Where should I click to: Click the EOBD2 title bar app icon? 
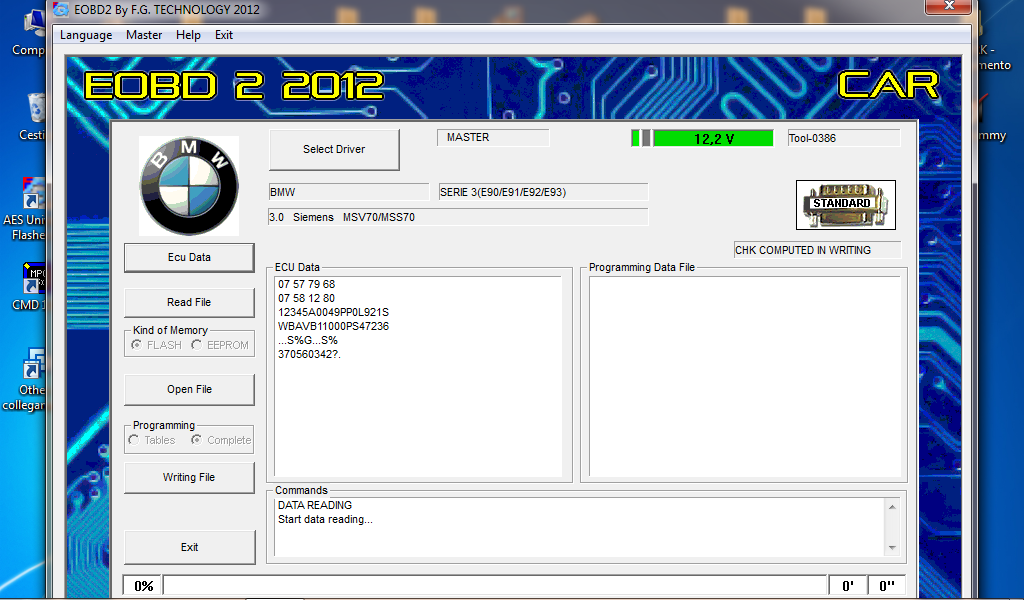61,9
